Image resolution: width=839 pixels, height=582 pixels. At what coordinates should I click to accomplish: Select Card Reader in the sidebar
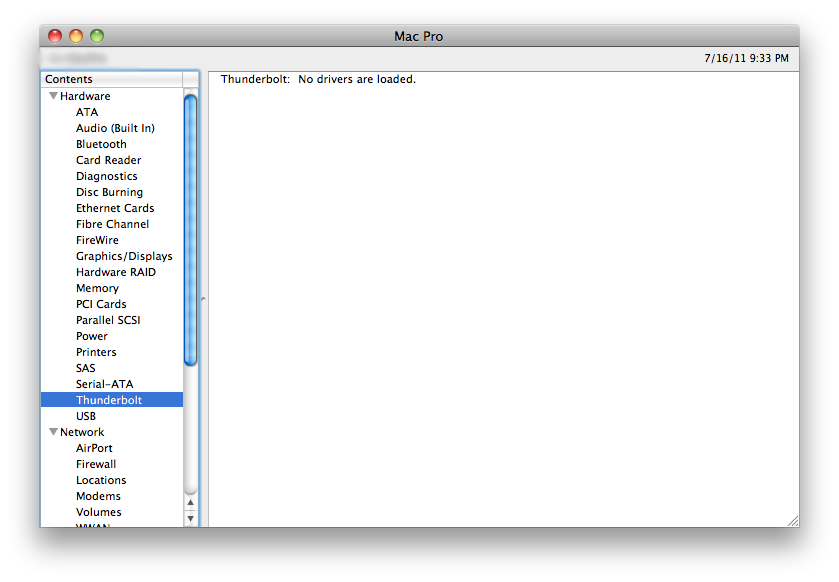[x=109, y=160]
